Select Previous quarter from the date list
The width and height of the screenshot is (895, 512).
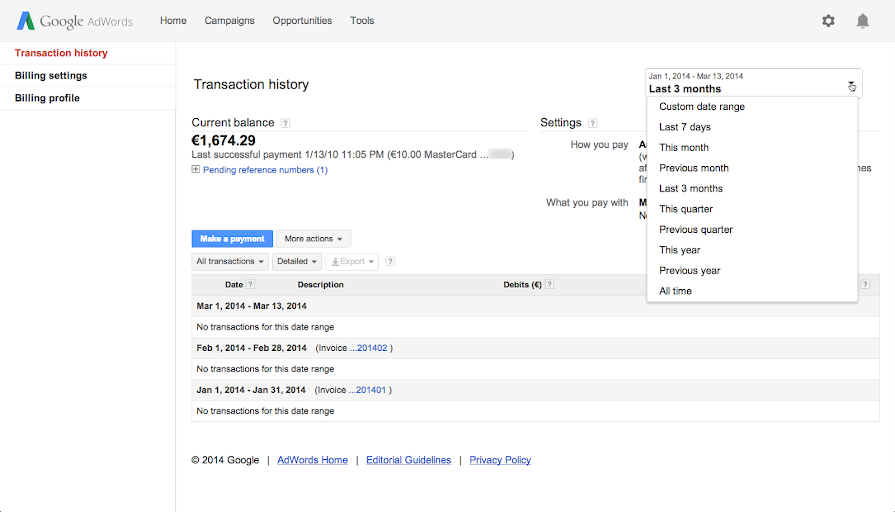[696, 230]
